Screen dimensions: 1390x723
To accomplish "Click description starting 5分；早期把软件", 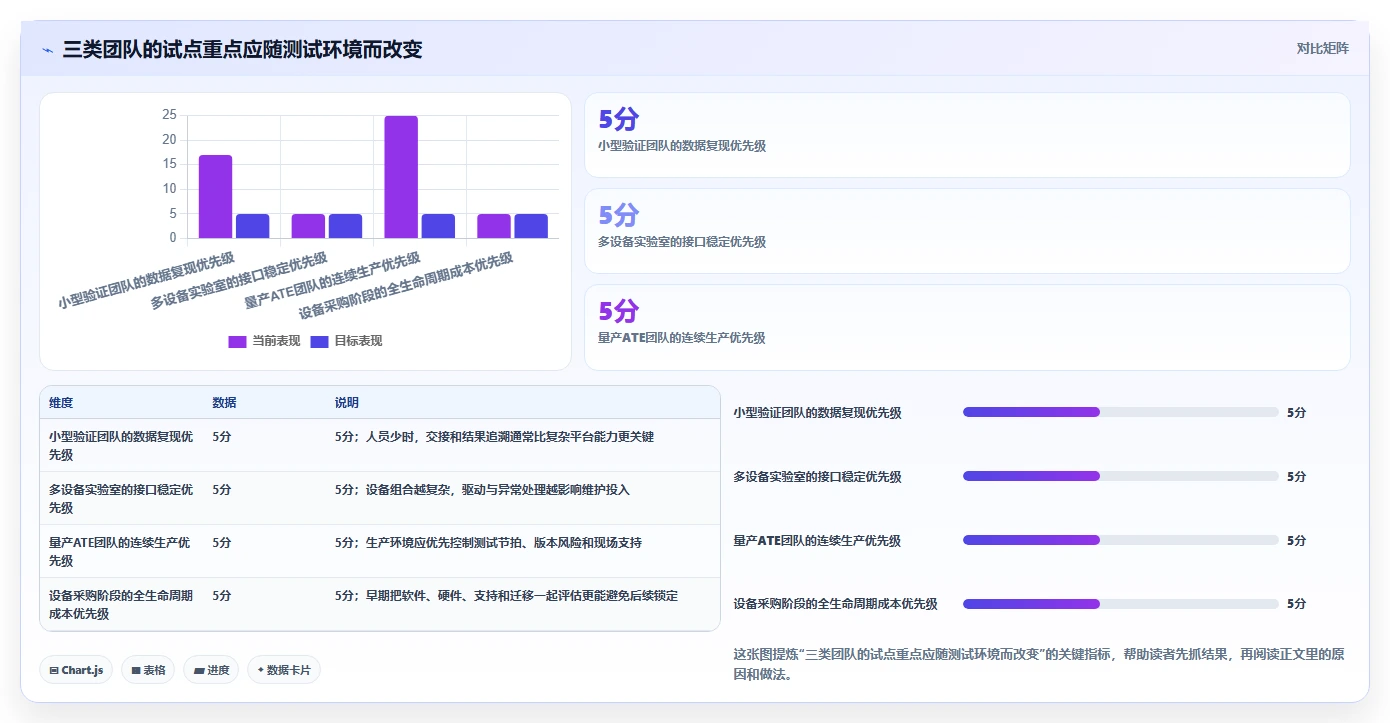I will (506, 596).
